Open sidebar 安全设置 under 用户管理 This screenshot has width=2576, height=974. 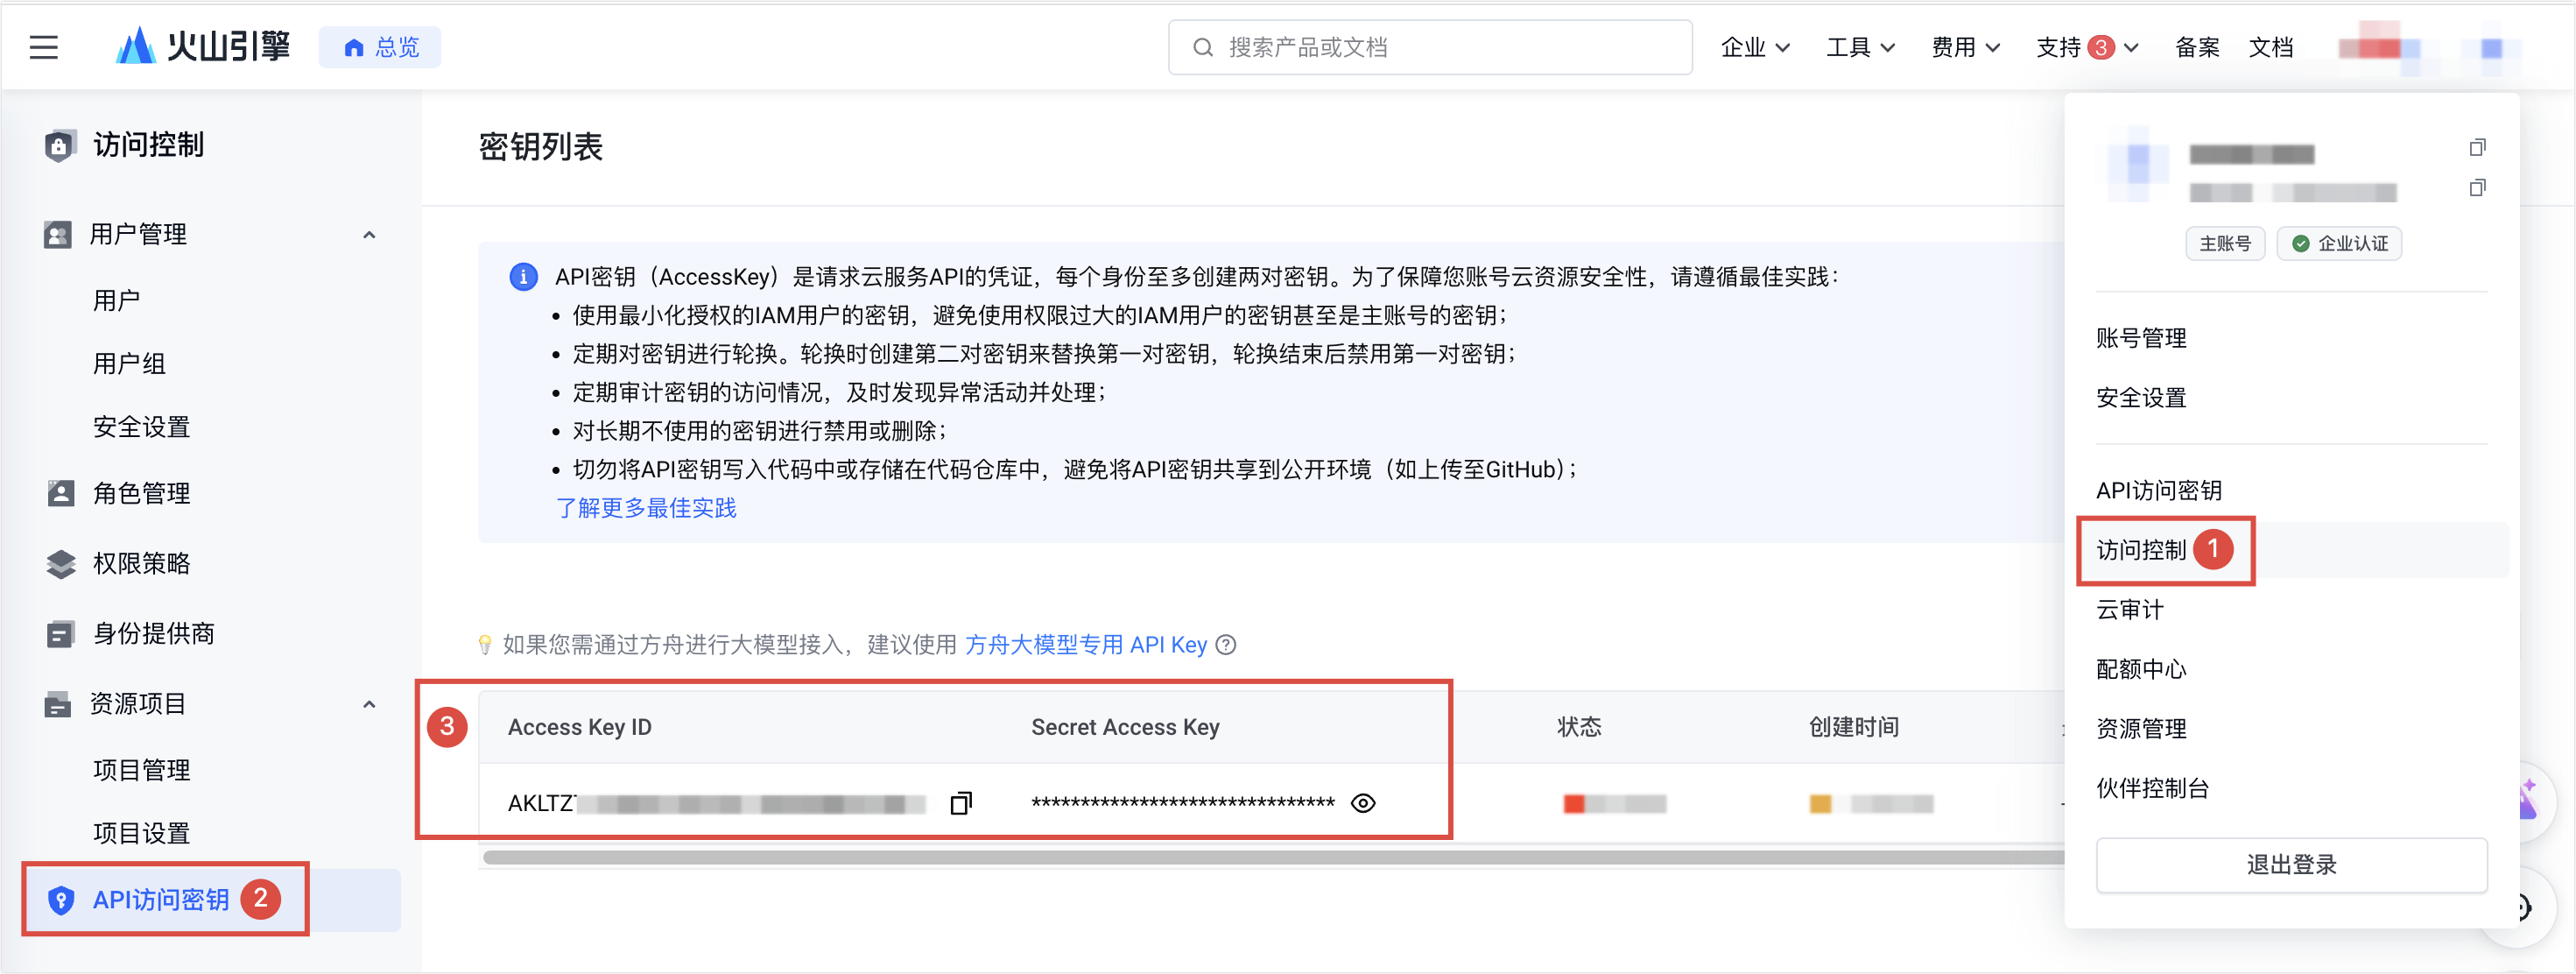coord(141,427)
